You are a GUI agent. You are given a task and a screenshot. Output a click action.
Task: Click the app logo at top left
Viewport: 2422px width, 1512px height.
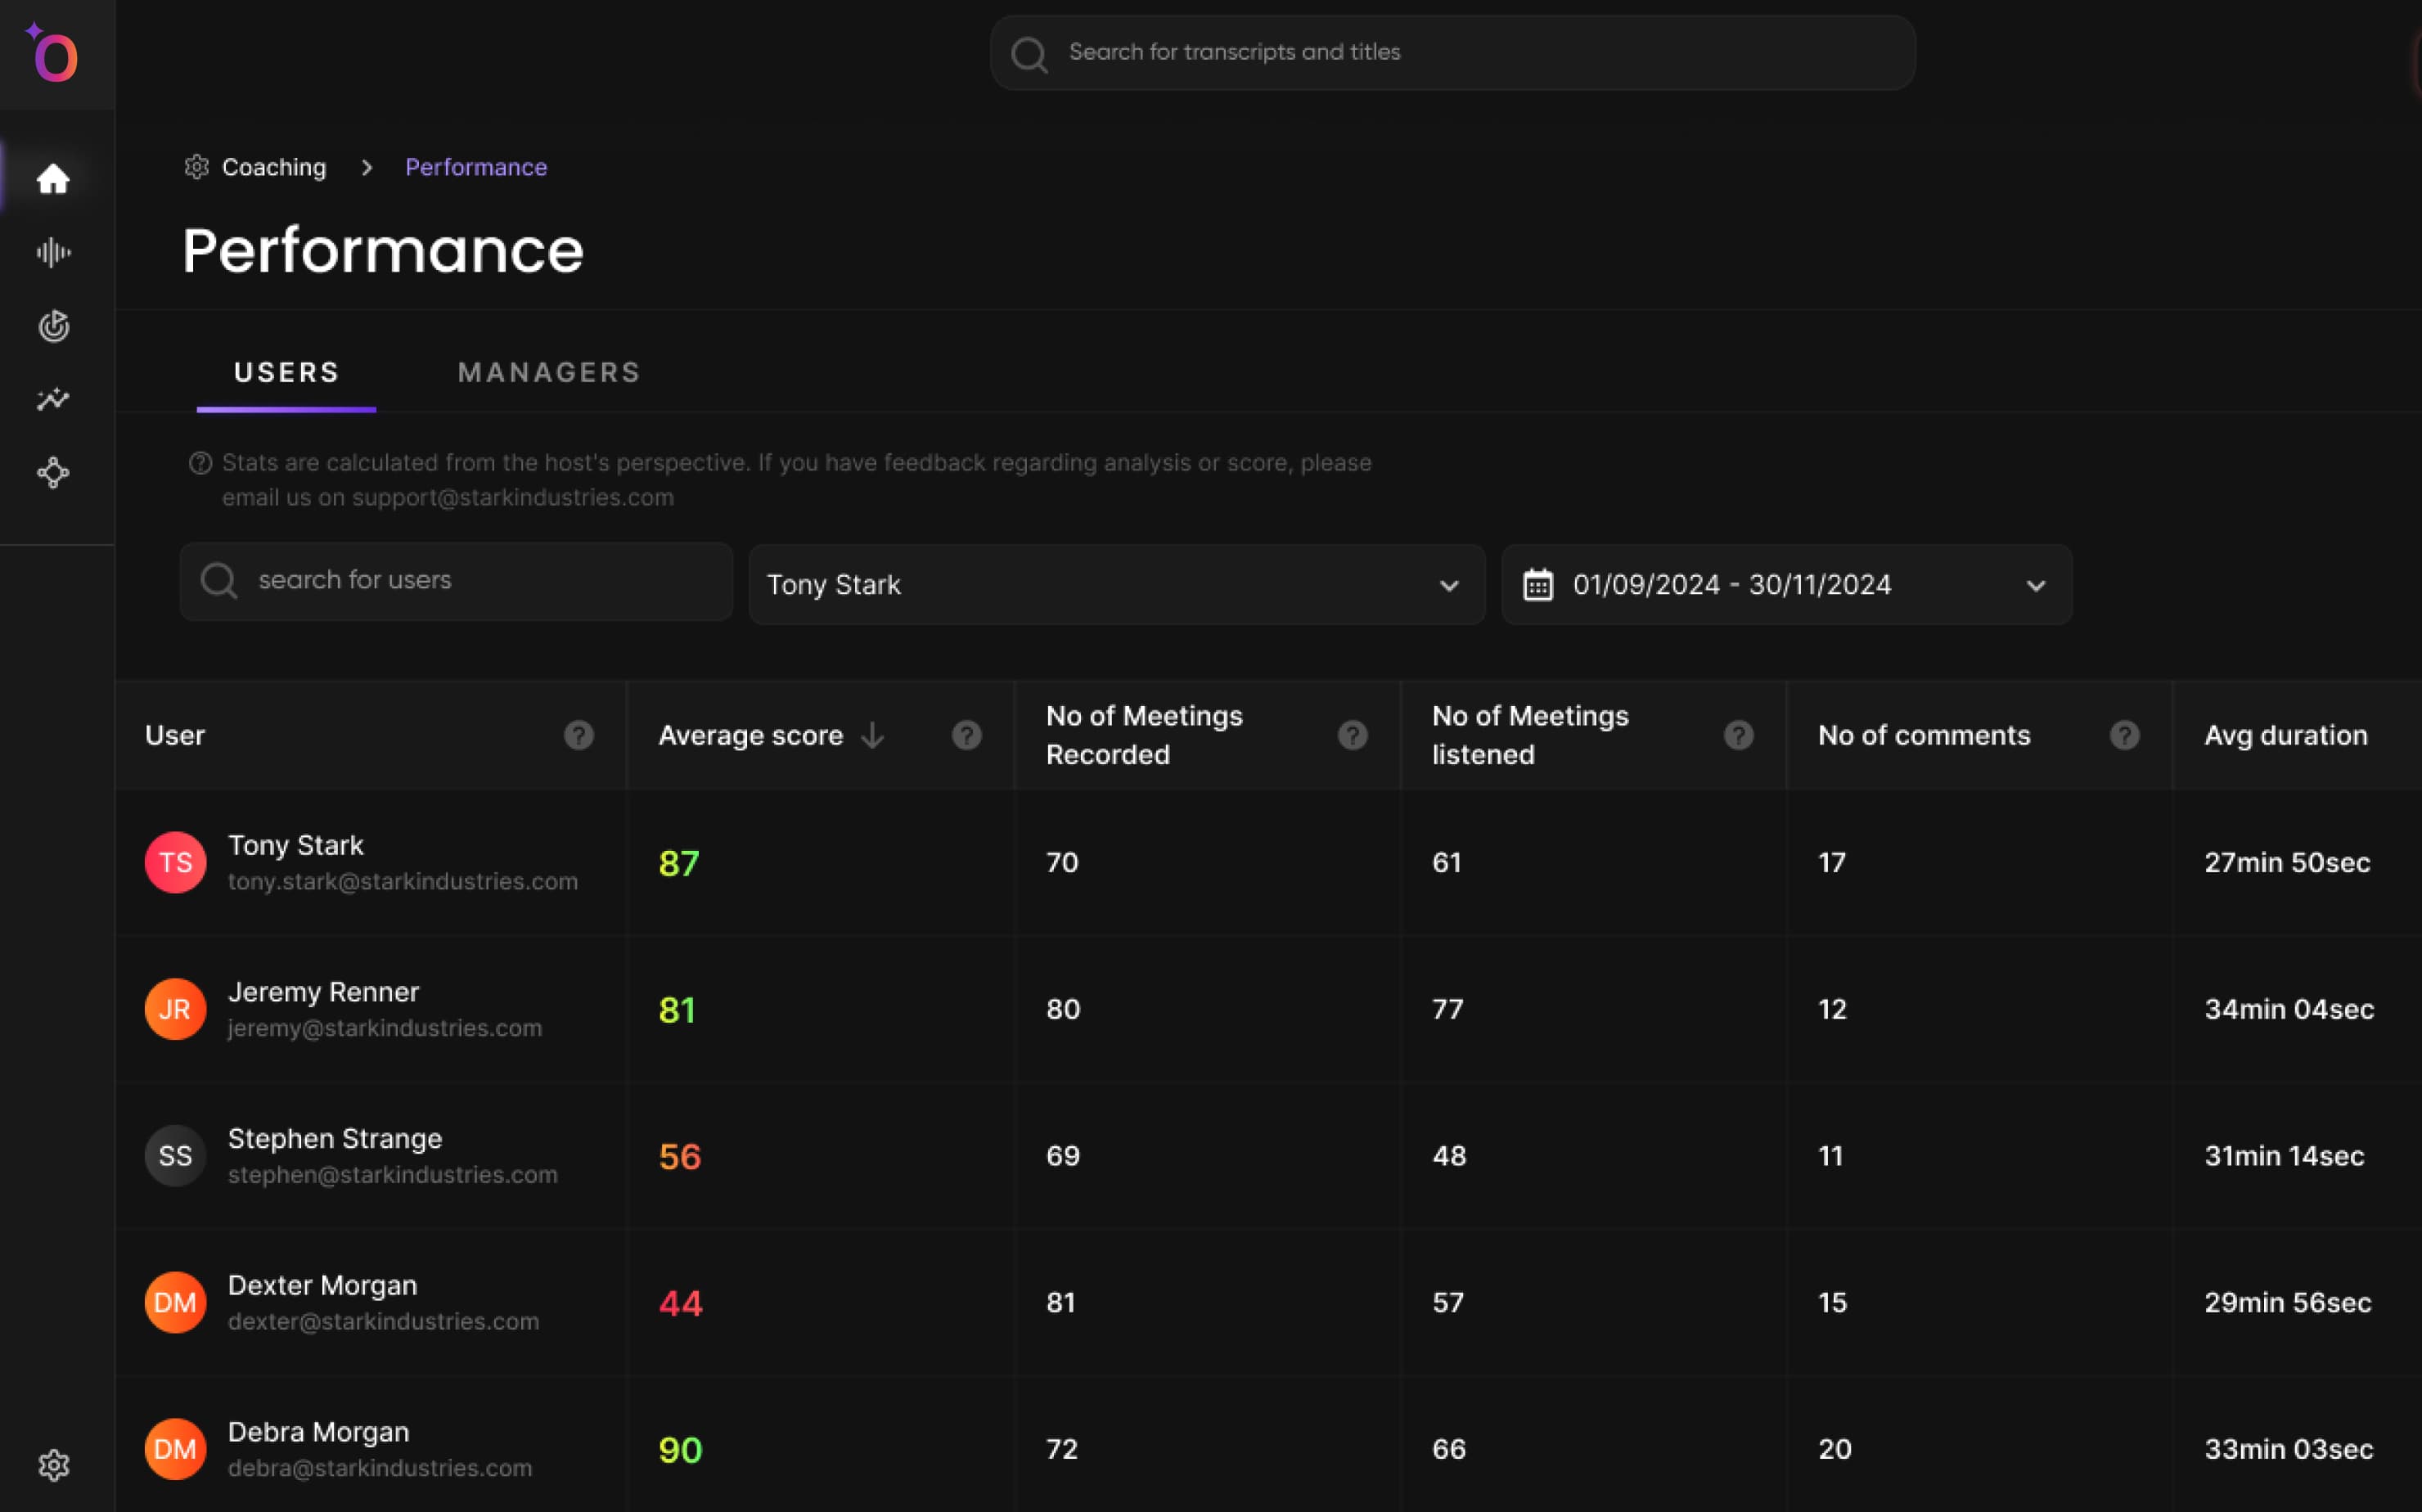pyautogui.click(x=53, y=53)
